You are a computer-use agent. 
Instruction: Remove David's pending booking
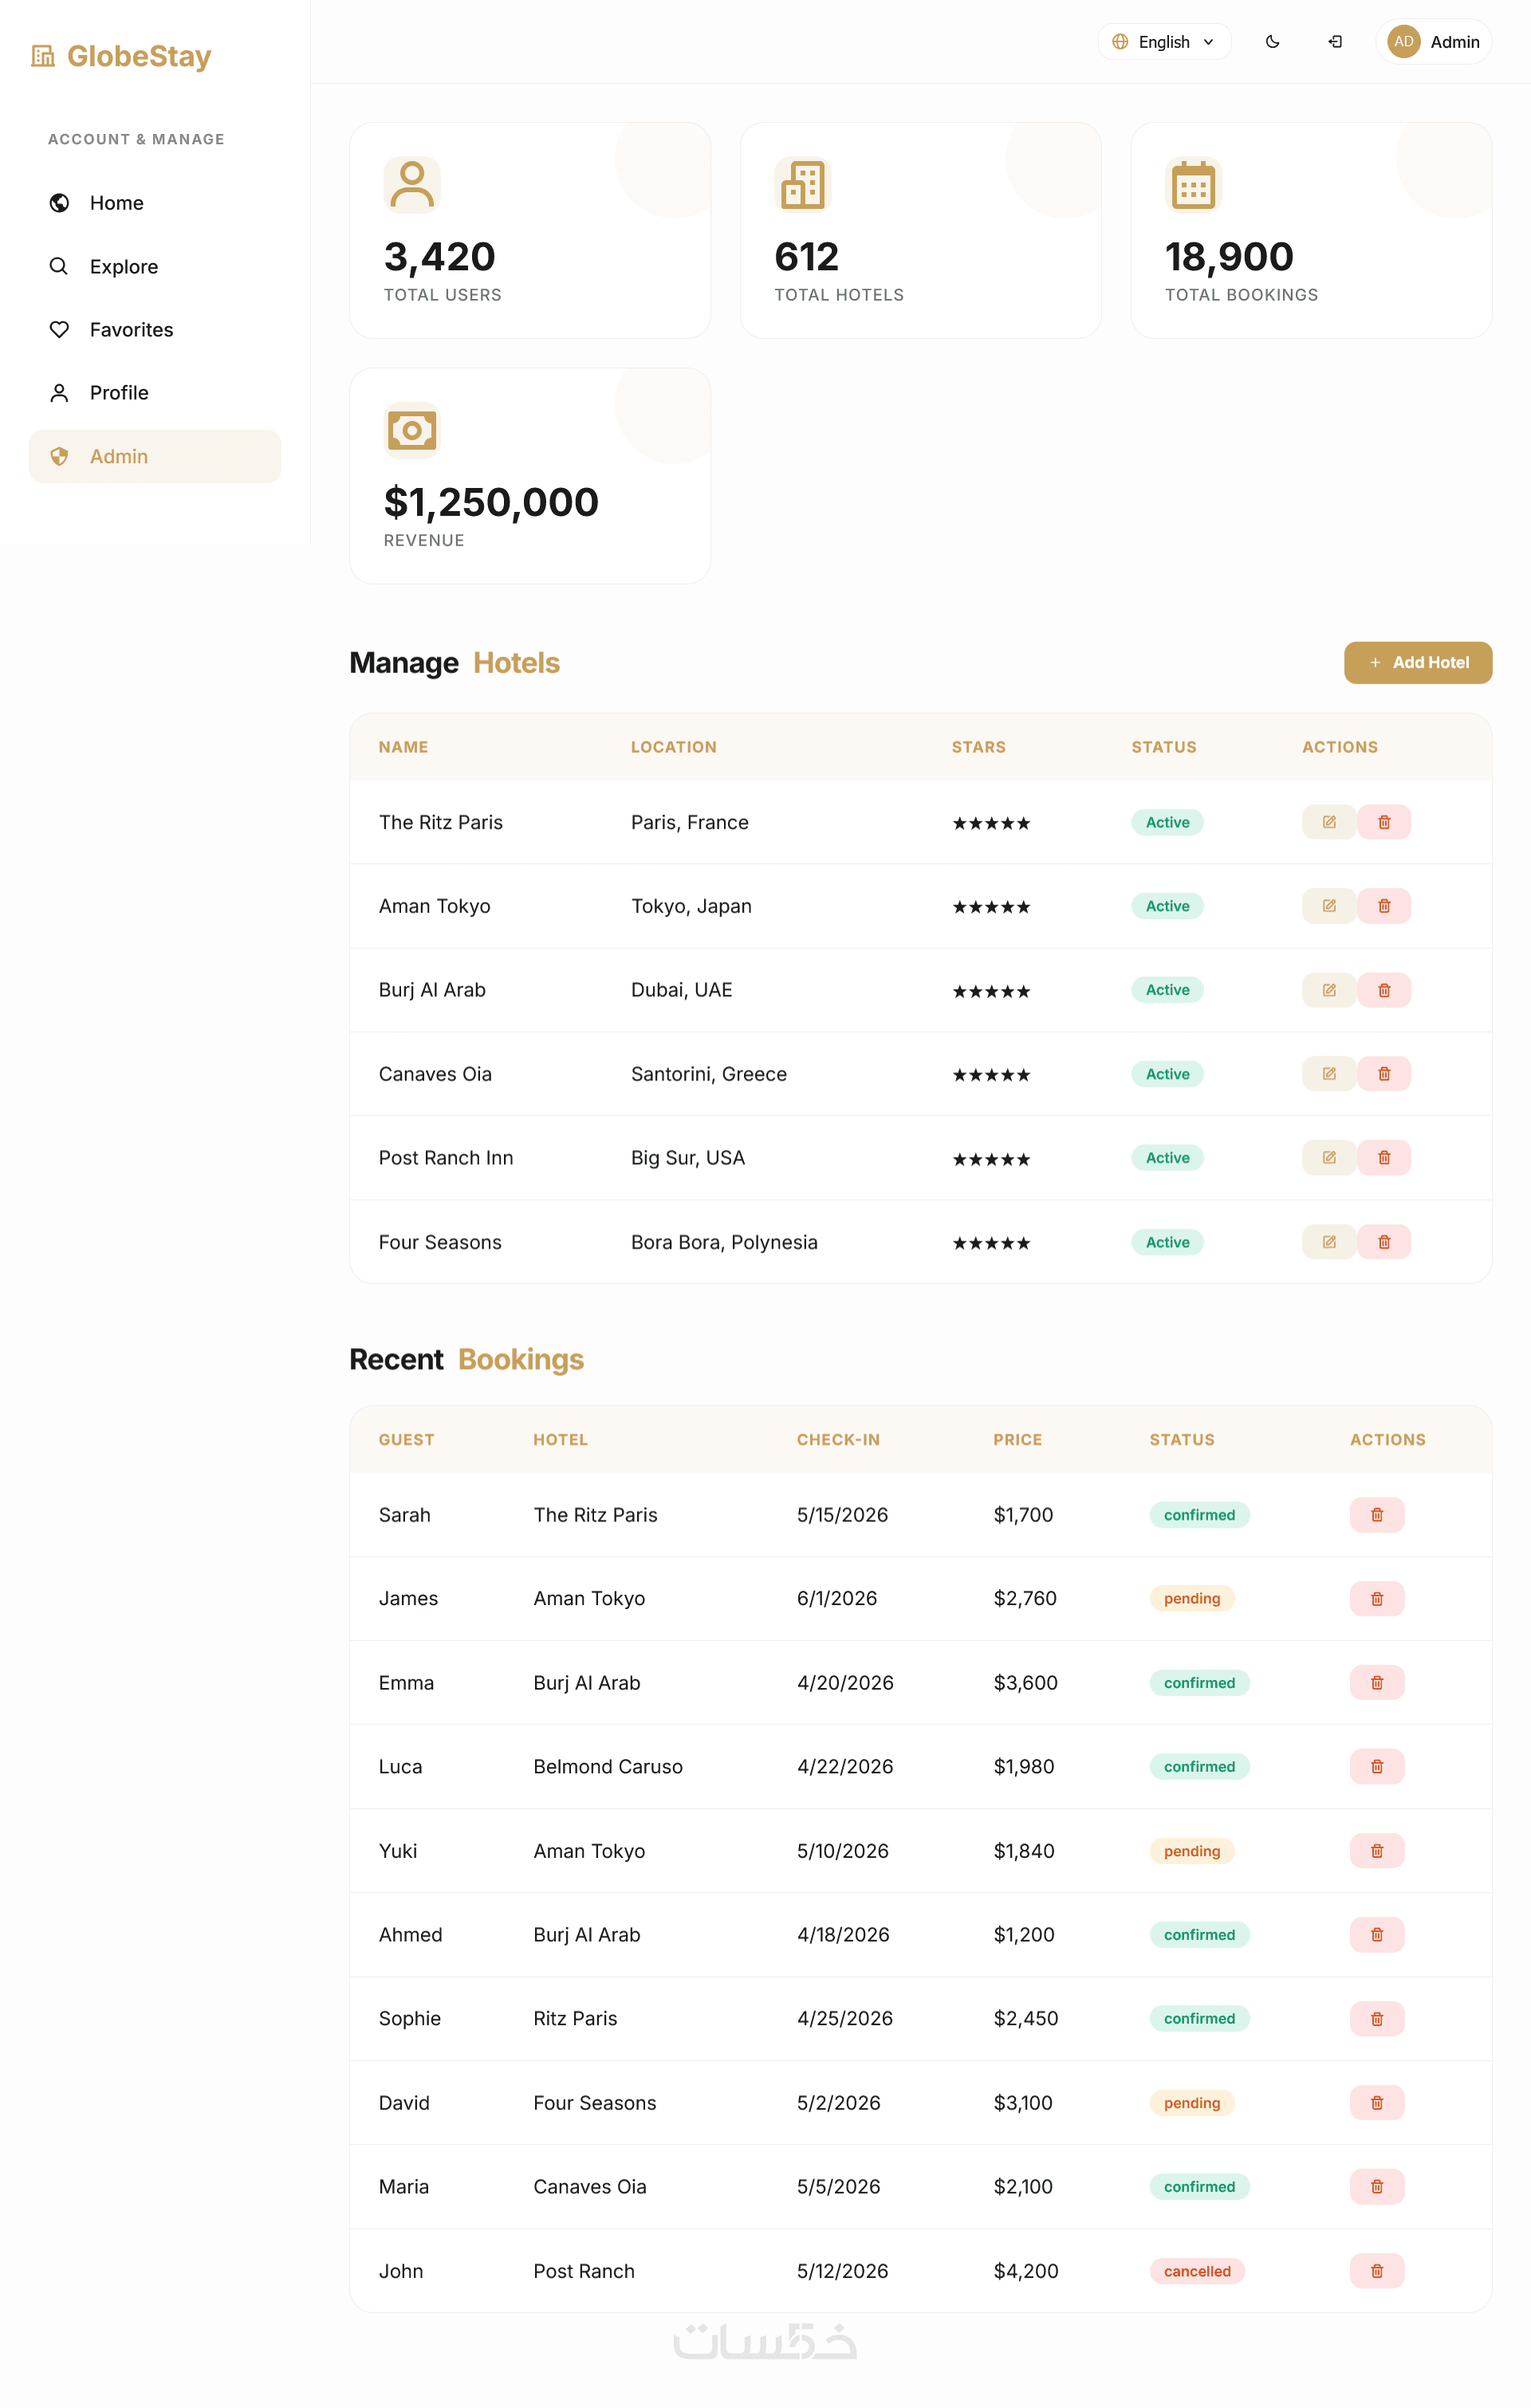[x=1376, y=2103]
